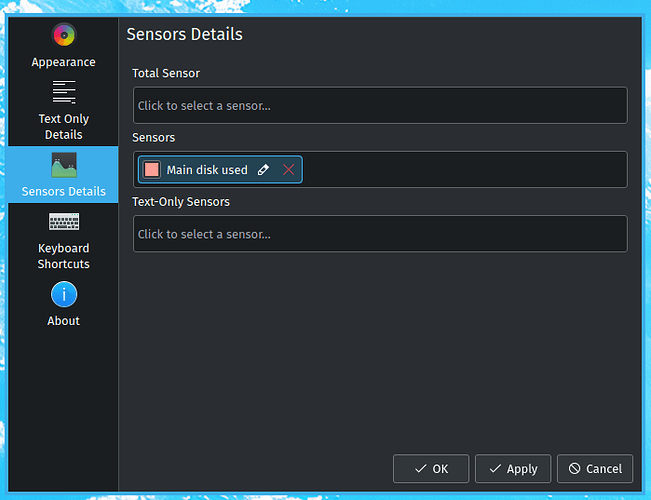
Task: Switch to the Text Only Details page
Action: (64, 127)
